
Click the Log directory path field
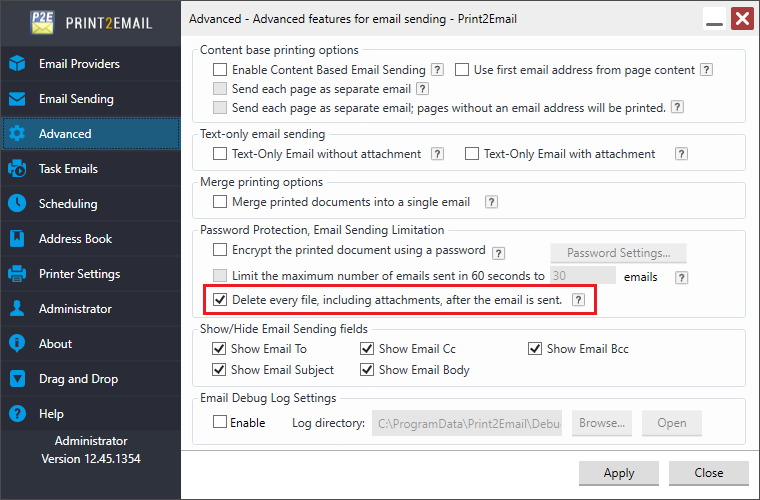[x=467, y=423]
